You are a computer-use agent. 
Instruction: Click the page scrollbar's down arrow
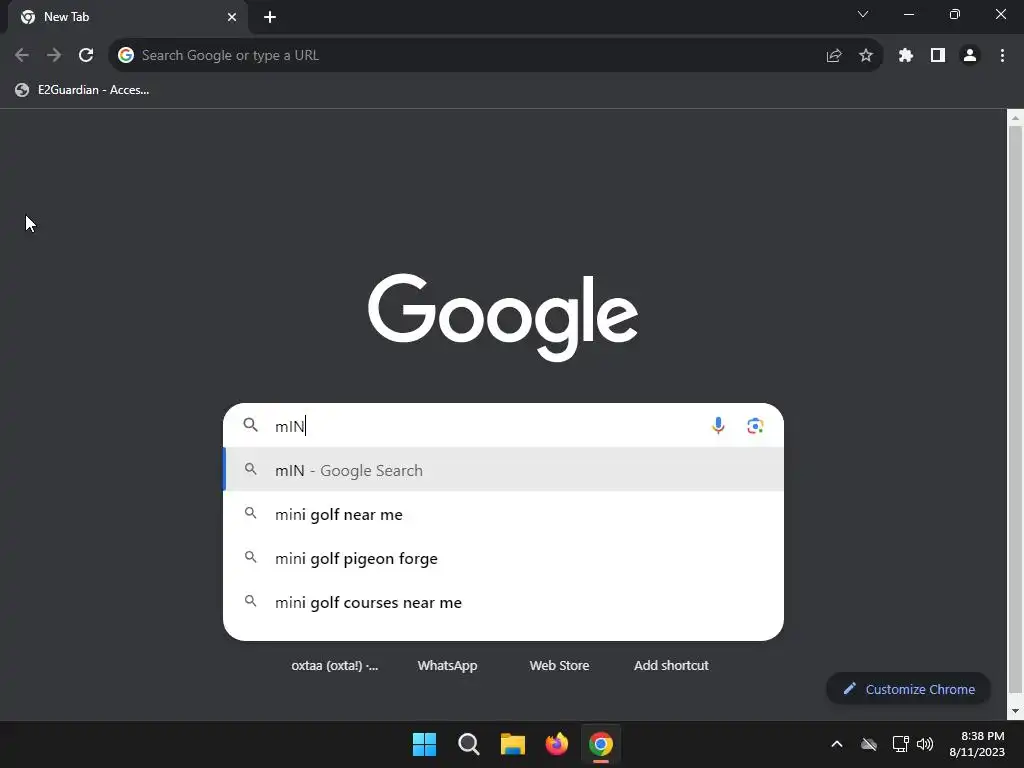pos(1015,711)
